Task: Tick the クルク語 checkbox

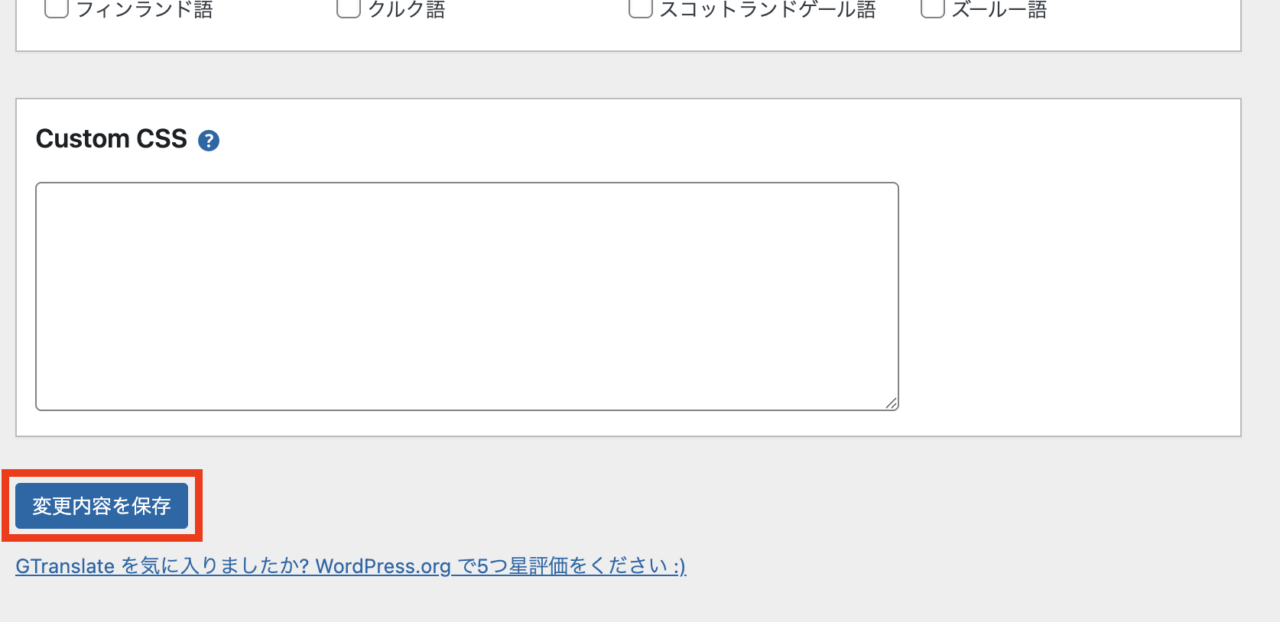Action: tap(348, 10)
